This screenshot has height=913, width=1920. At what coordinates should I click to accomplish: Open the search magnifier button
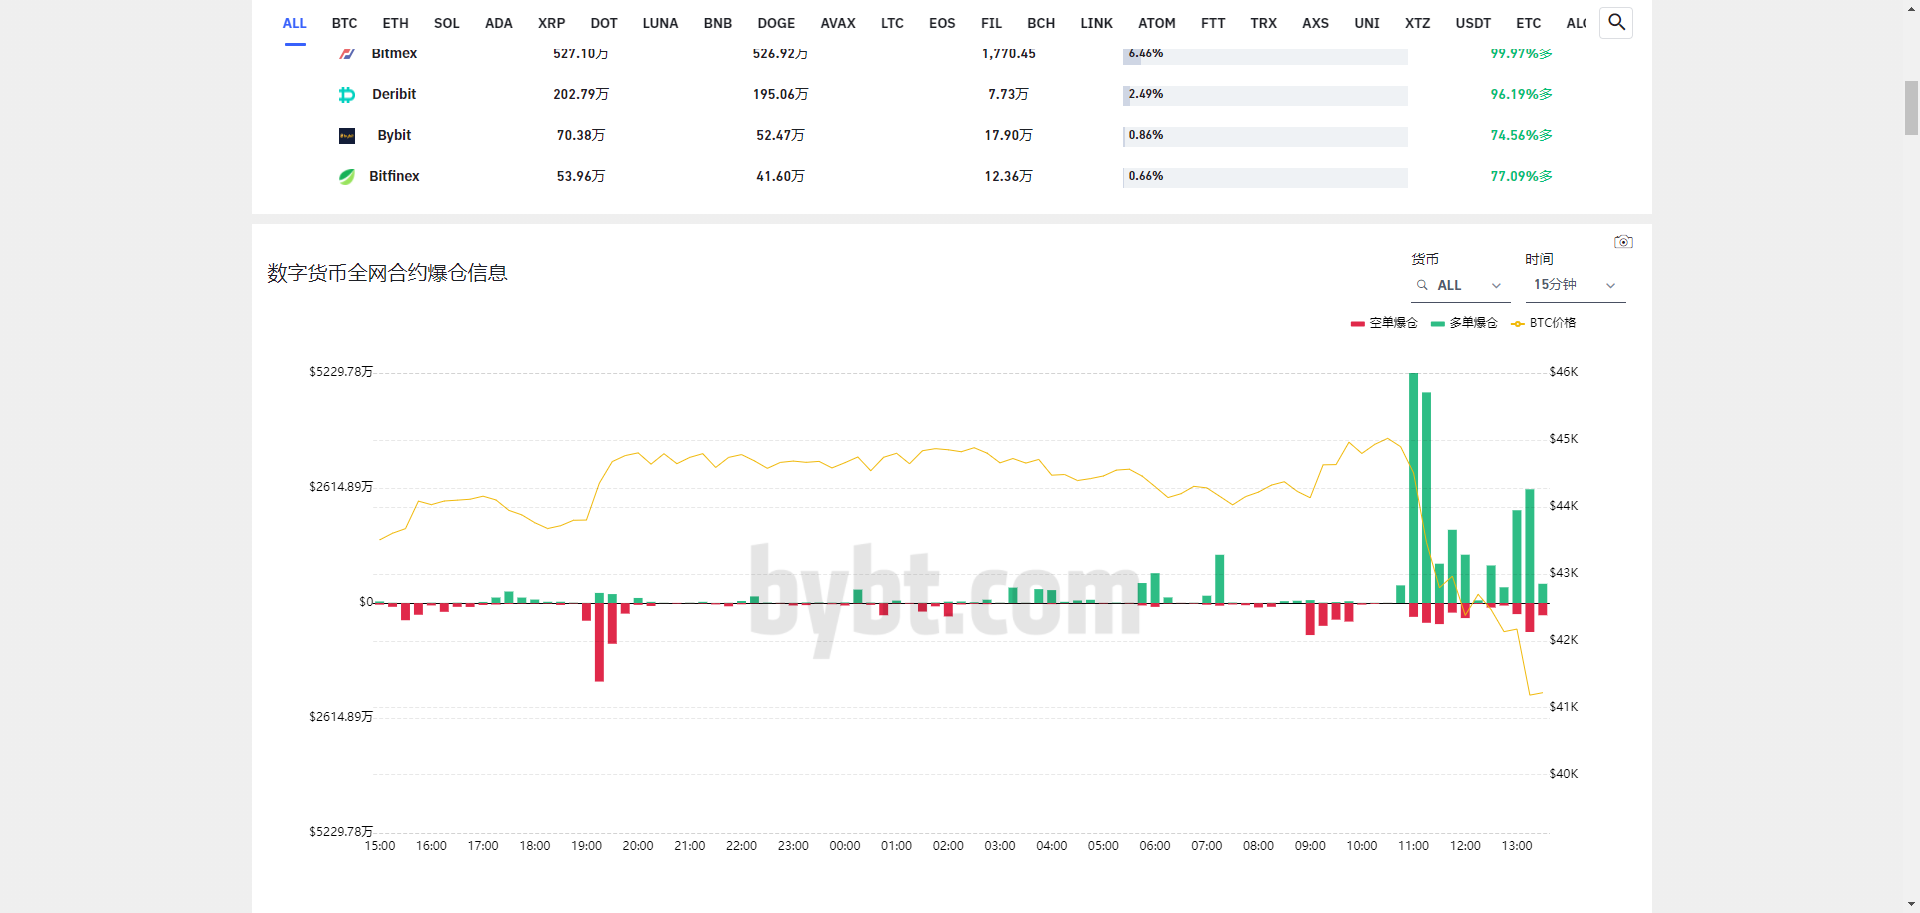click(1616, 22)
